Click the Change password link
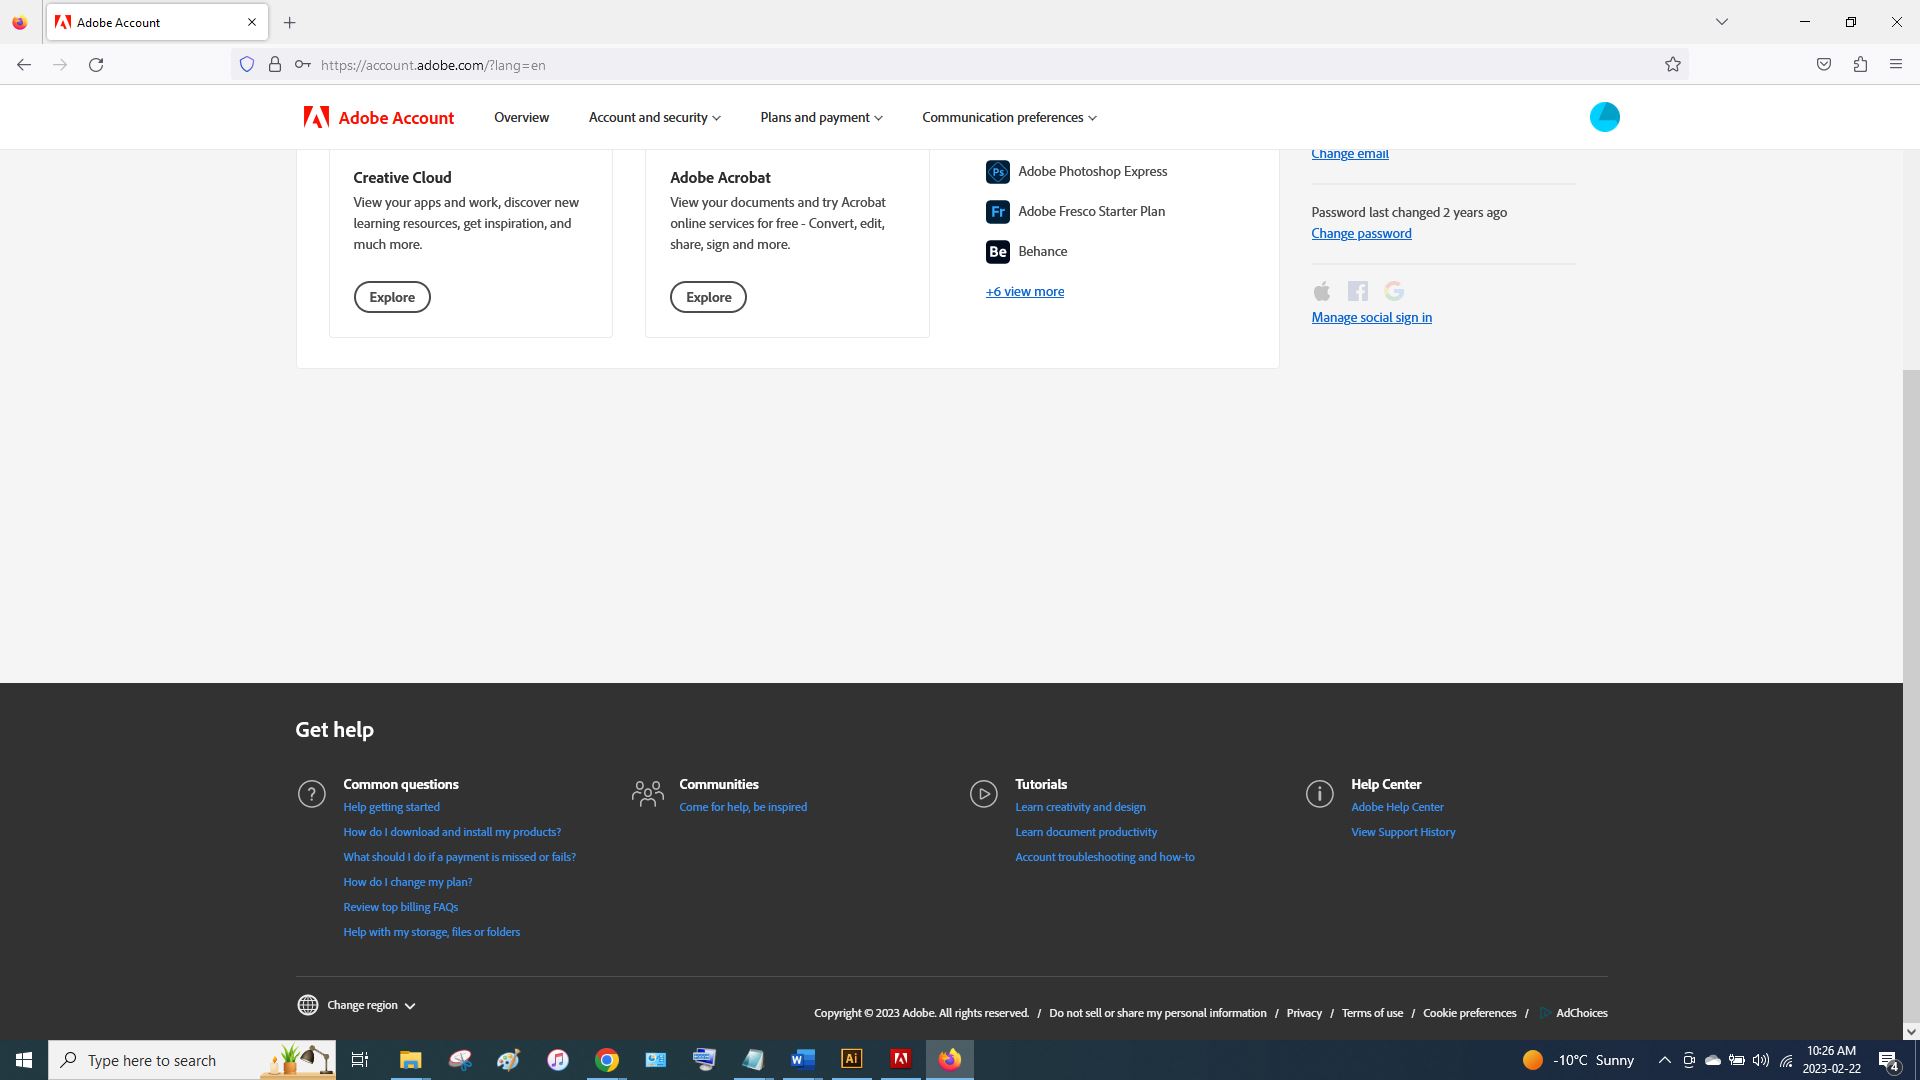Image resolution: width=1920 pixels, height=1080 pixels. pos(1361,233)
